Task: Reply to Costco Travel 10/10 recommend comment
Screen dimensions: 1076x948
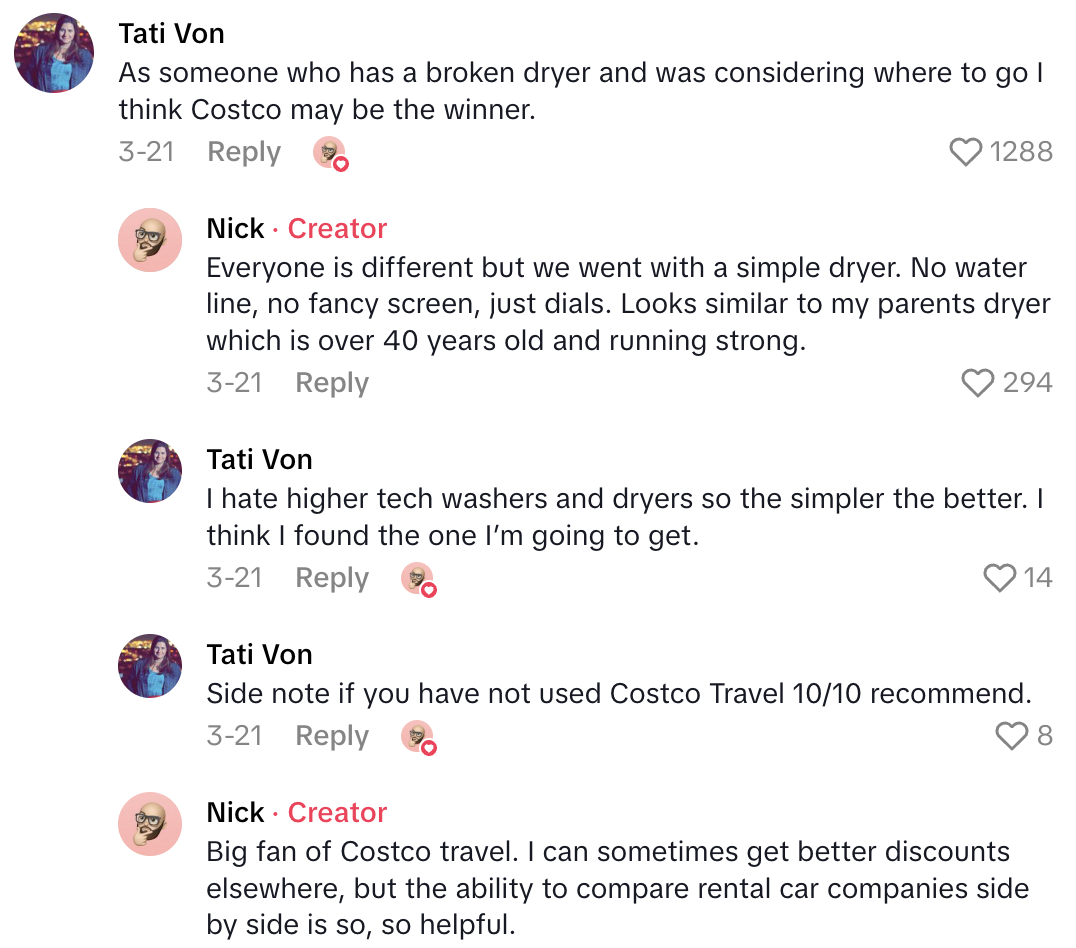Action: coord(332,736)
